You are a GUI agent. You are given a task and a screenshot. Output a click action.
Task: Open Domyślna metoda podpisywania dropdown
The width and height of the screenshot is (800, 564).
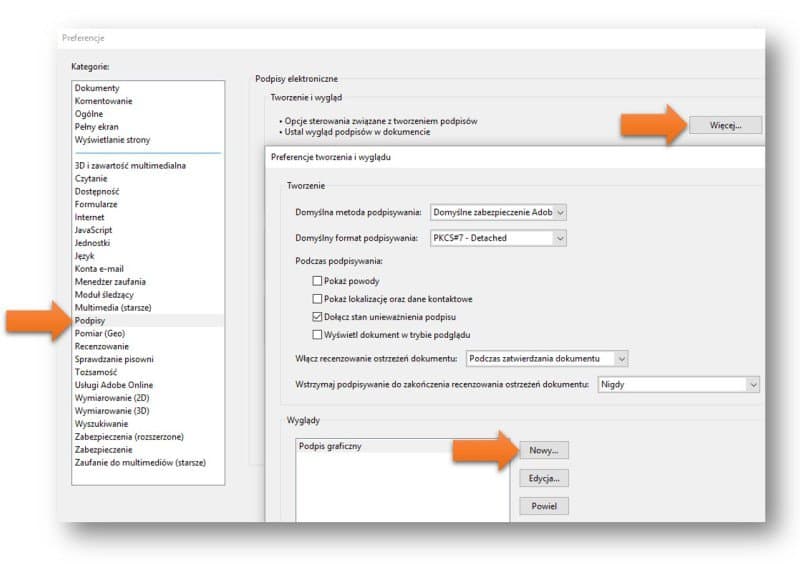tap(498, 212)
